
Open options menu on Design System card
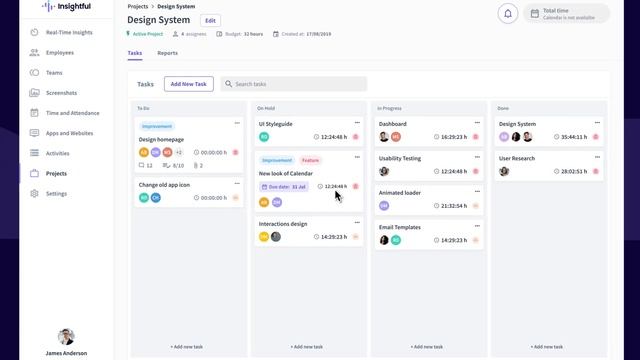coord(597,122)
